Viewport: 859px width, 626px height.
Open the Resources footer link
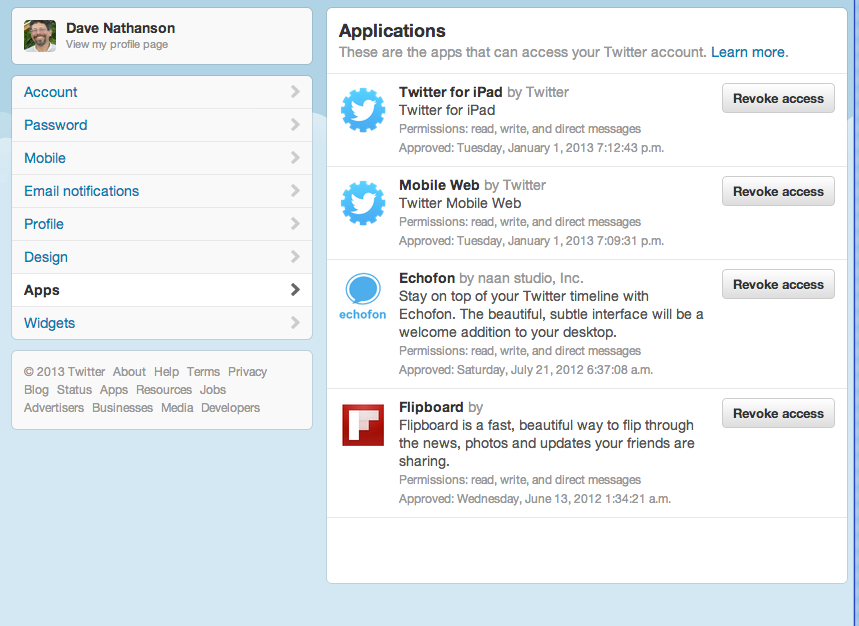(164, 389)
